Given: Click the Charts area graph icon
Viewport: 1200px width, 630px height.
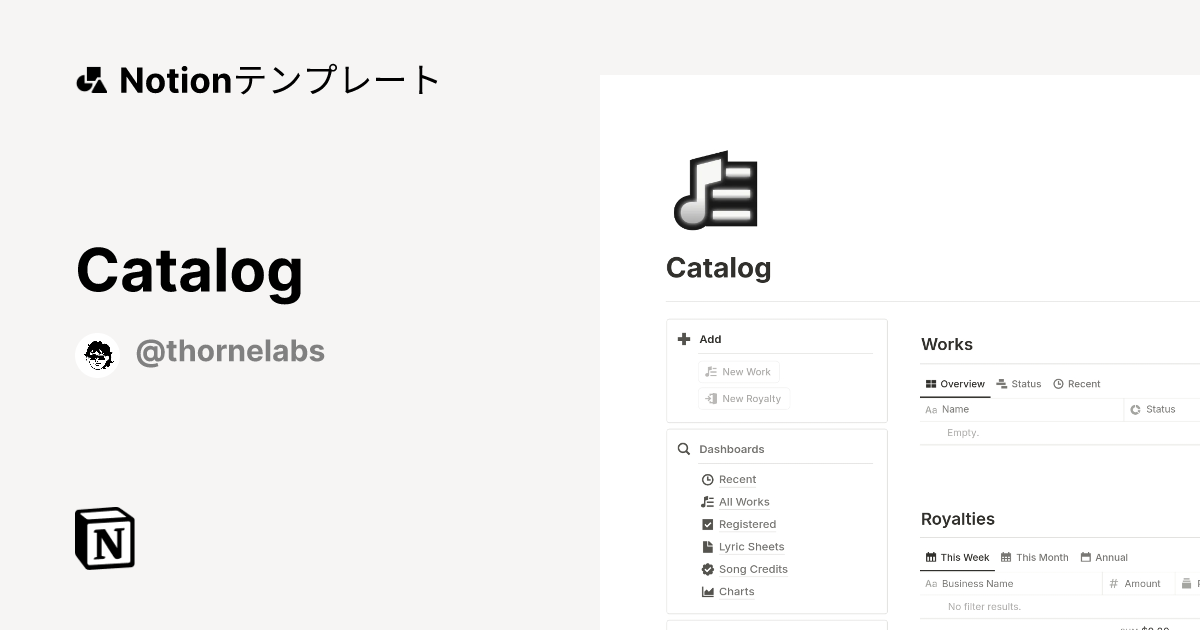Looking at the screenshot, I should [x=708, y=592].
